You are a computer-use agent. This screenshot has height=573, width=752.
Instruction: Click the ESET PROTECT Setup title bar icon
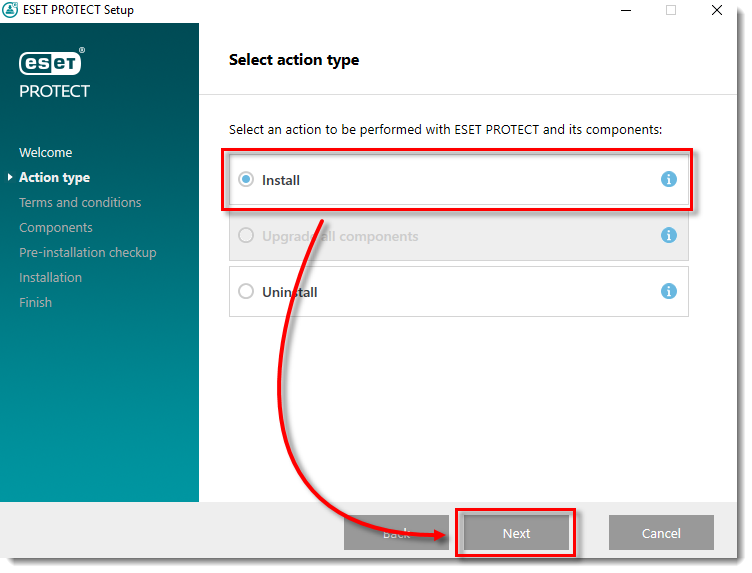point(10,10)
